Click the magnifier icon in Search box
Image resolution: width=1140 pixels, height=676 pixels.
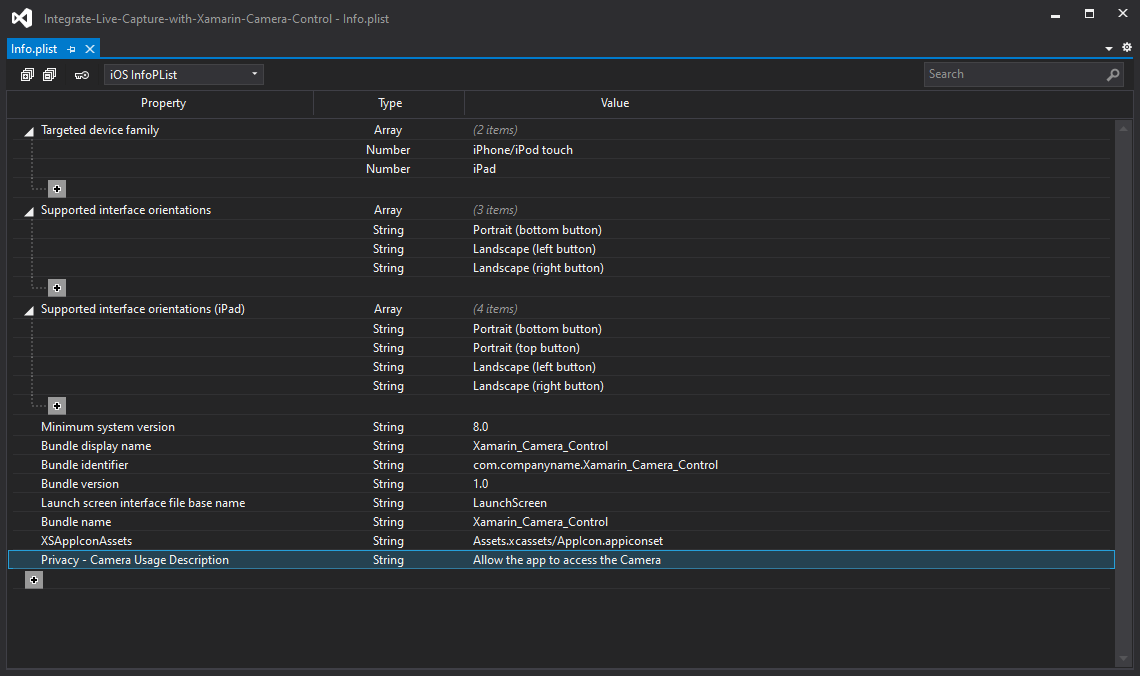pos(1113,75)
